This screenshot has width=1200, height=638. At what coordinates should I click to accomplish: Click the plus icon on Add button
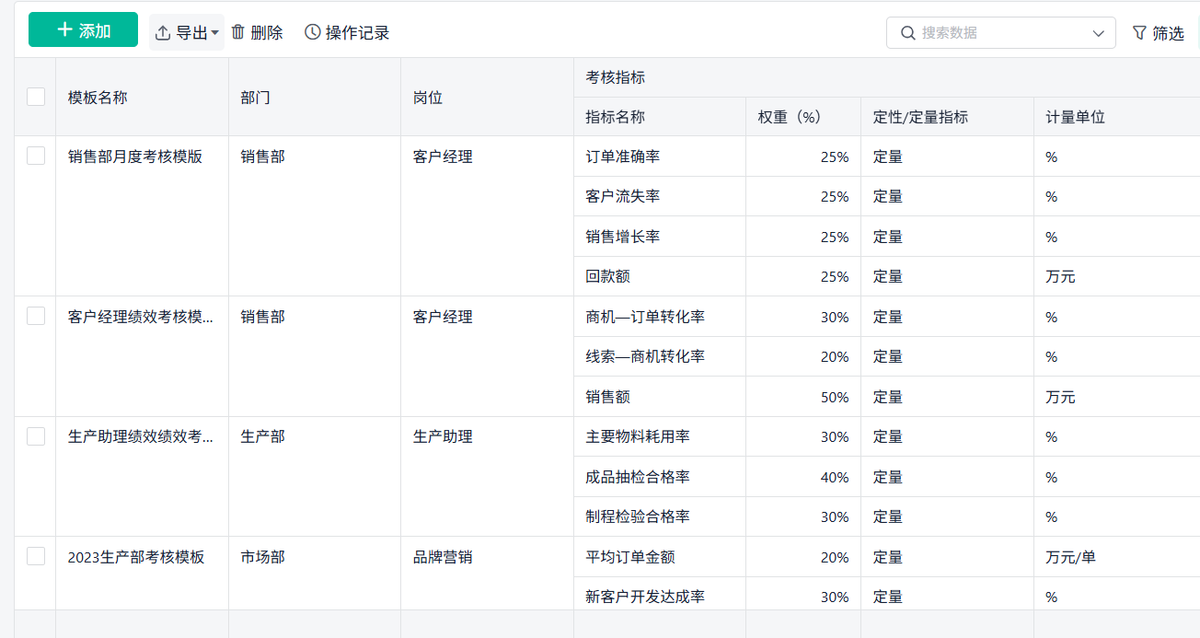pyautogui.click(x=65, y=31)
